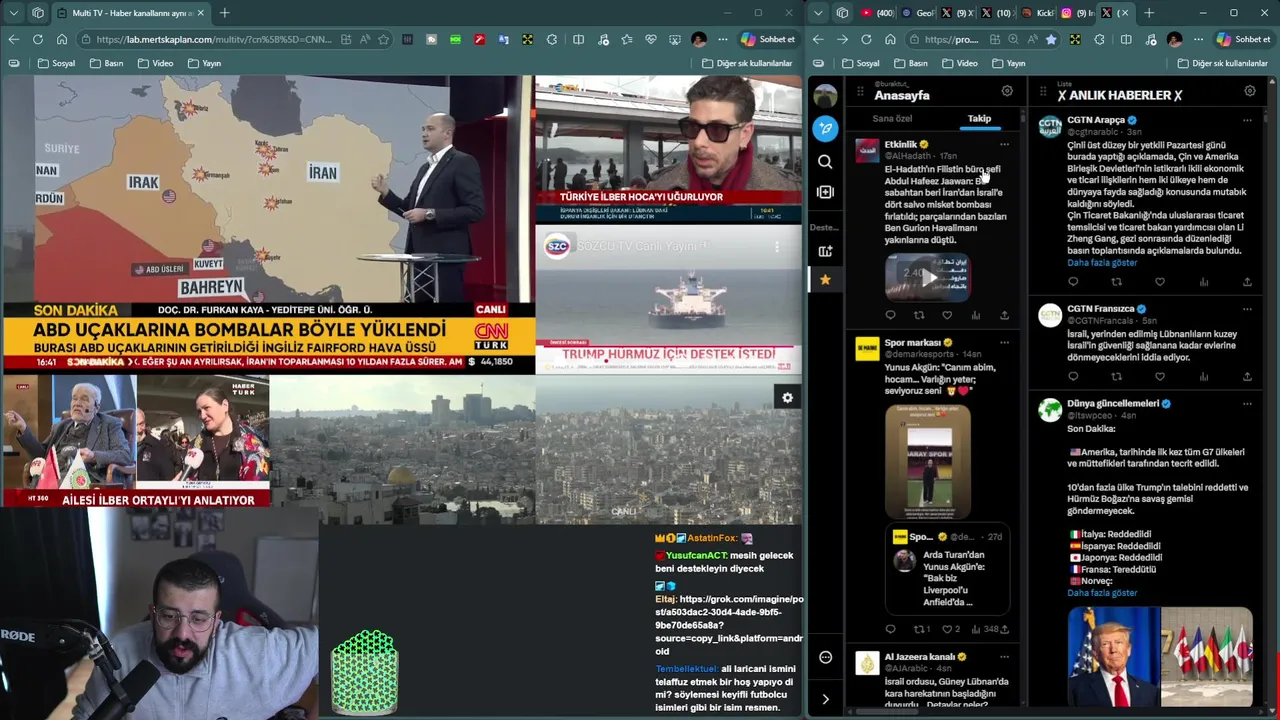Open options menu on Dünya güncellemeleri post

click(1247, 404)
